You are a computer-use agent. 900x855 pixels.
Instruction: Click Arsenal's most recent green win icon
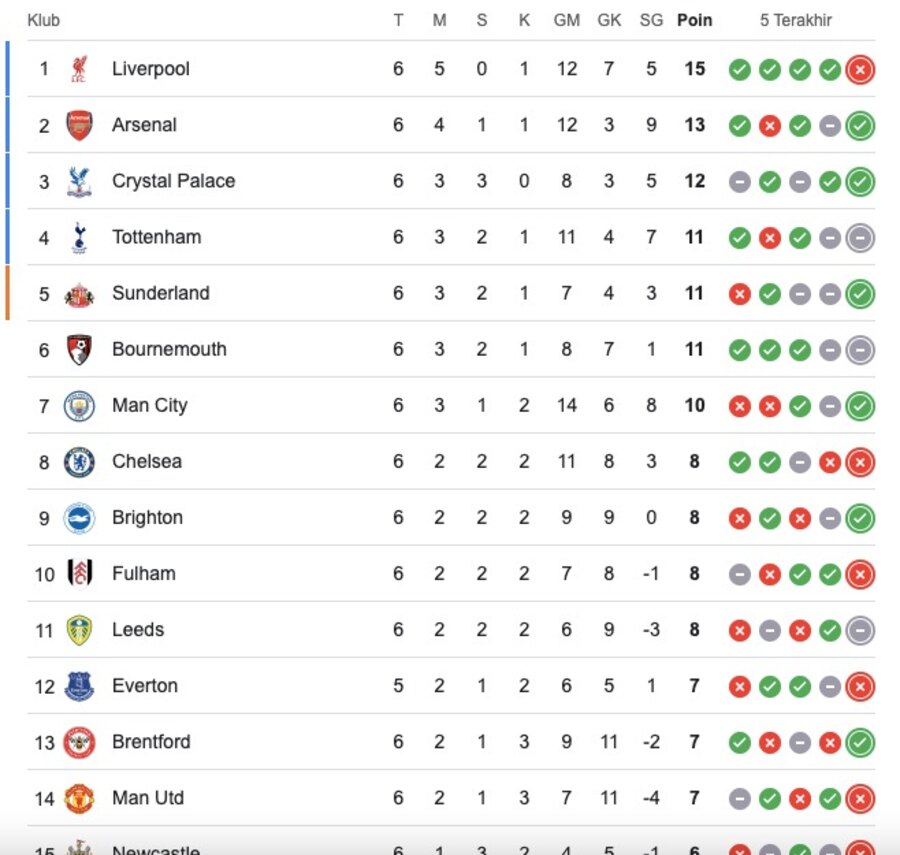pos(859,126)
